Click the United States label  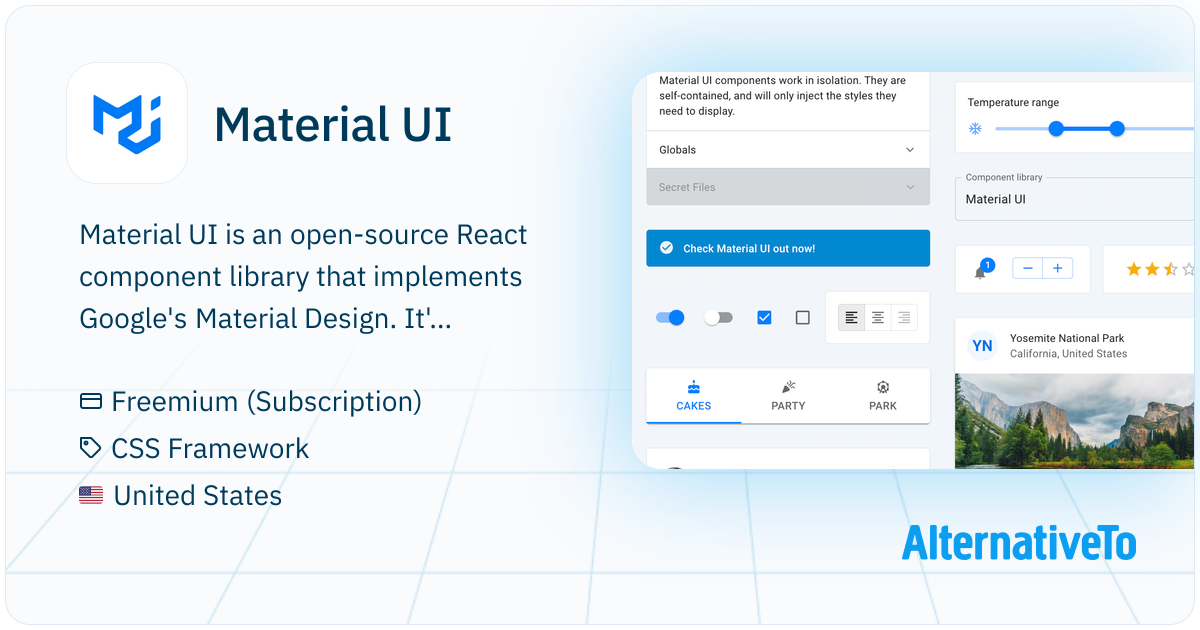[198, 495]
